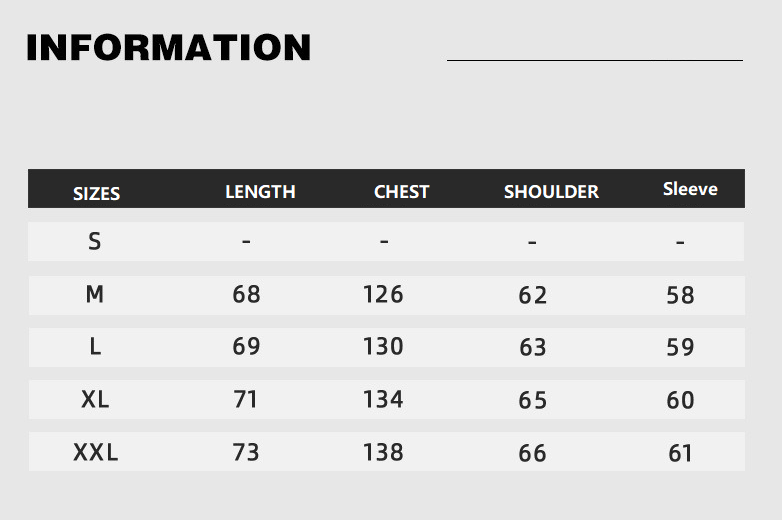The width and height of the screenshot is (782, 520).
Task: Click chest value 134 for size XL
Action: click(383, 399)
